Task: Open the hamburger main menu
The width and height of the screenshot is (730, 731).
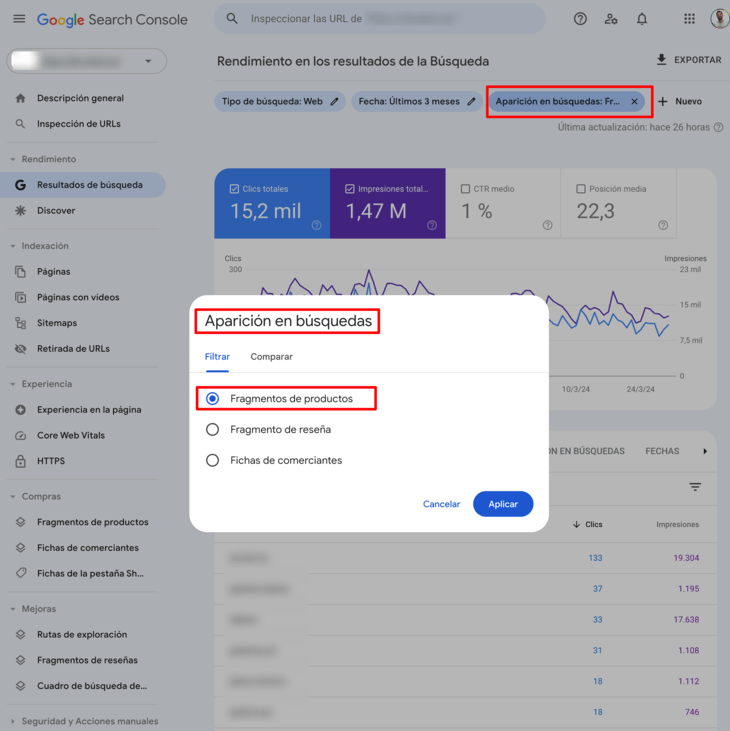Action: pyautogui.click(x=19, y=19)
